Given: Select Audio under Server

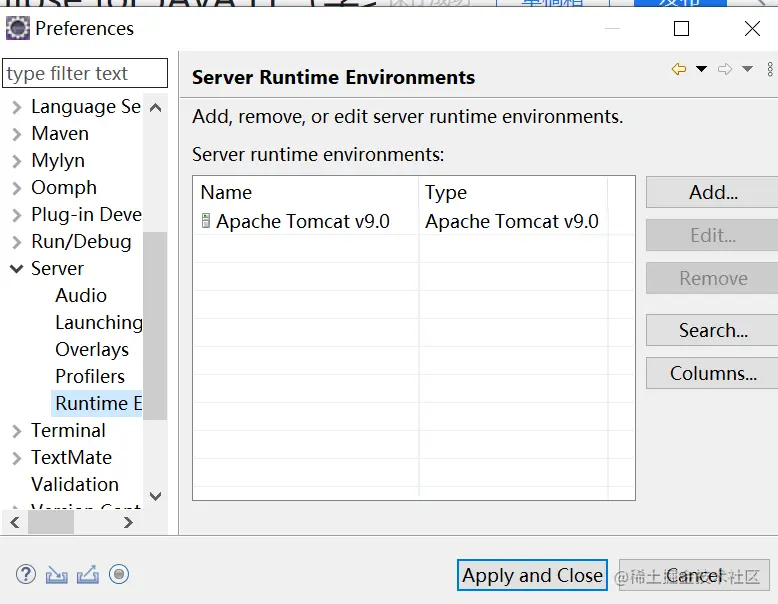Looking at the screenshot, I should [x=81, y=295].
